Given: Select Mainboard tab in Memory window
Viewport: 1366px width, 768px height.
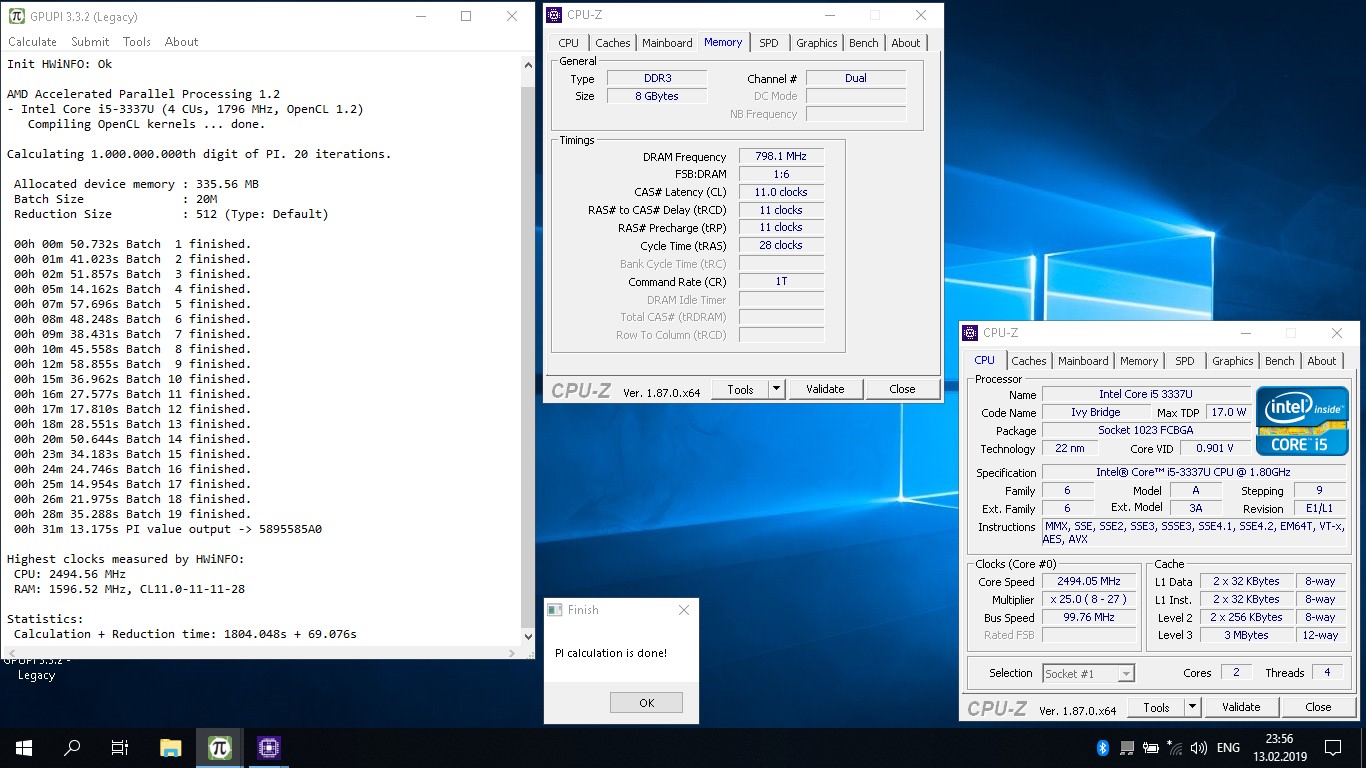Looking at the screenshot, I should pos(667,43).
